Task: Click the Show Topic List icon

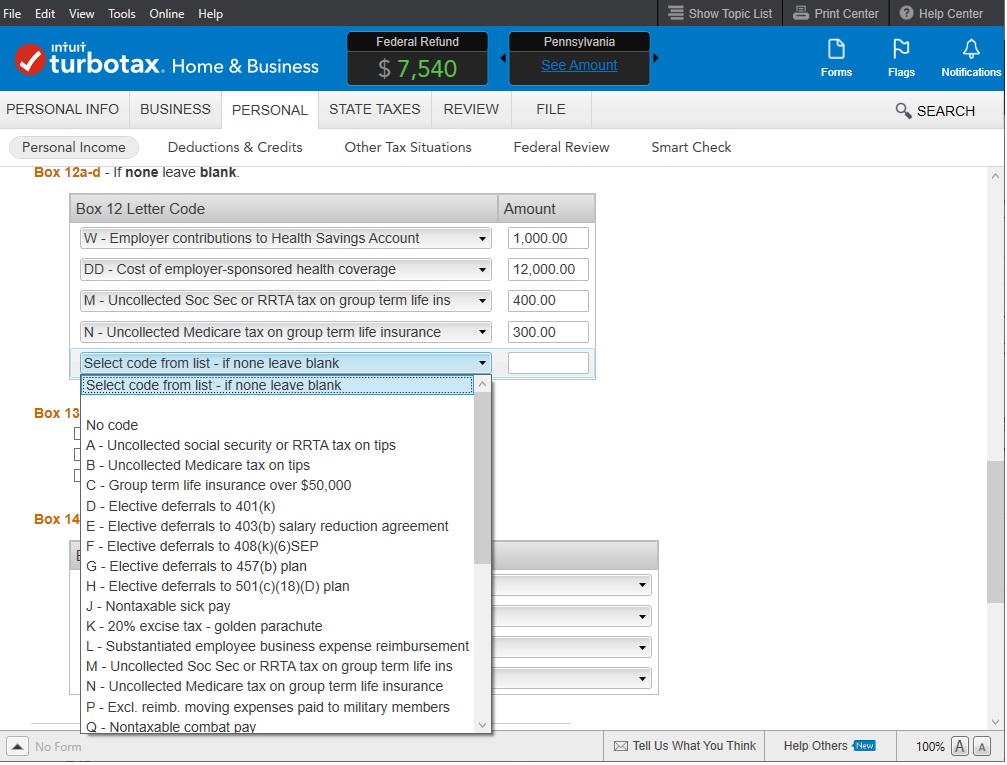Action: click(x=676, y=13)
